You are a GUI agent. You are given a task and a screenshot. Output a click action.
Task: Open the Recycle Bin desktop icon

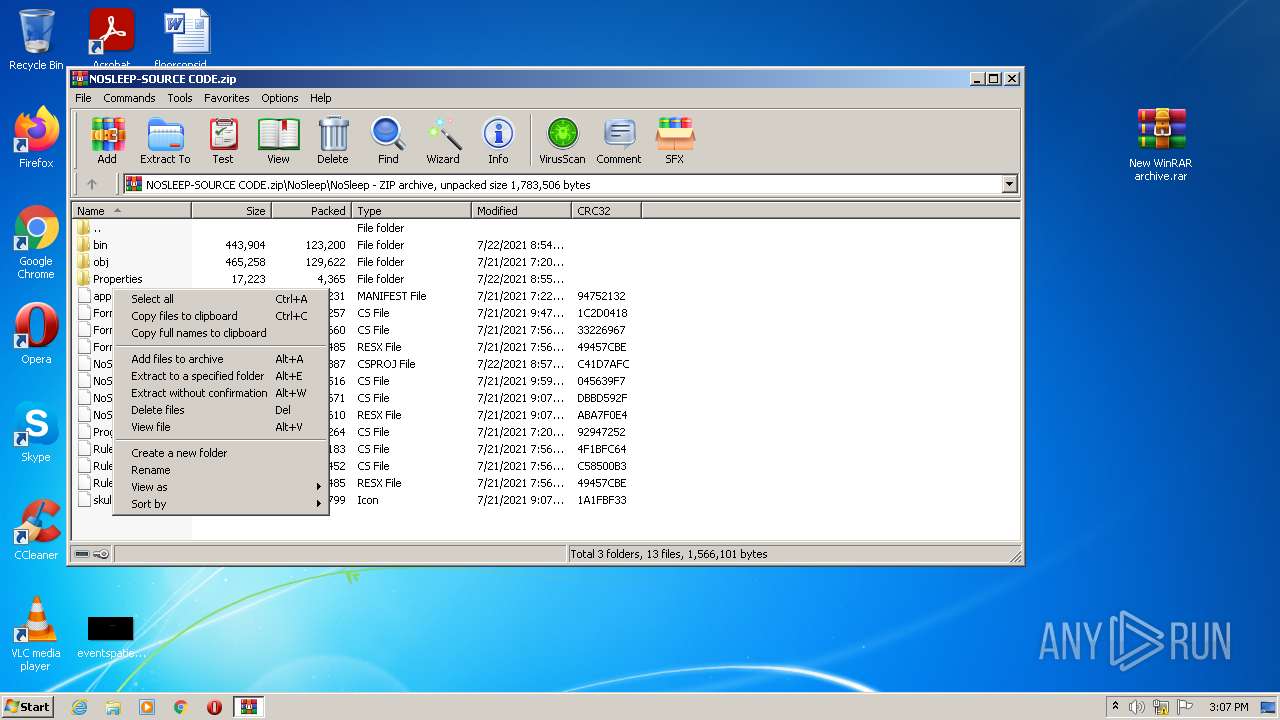coord(36,40)
